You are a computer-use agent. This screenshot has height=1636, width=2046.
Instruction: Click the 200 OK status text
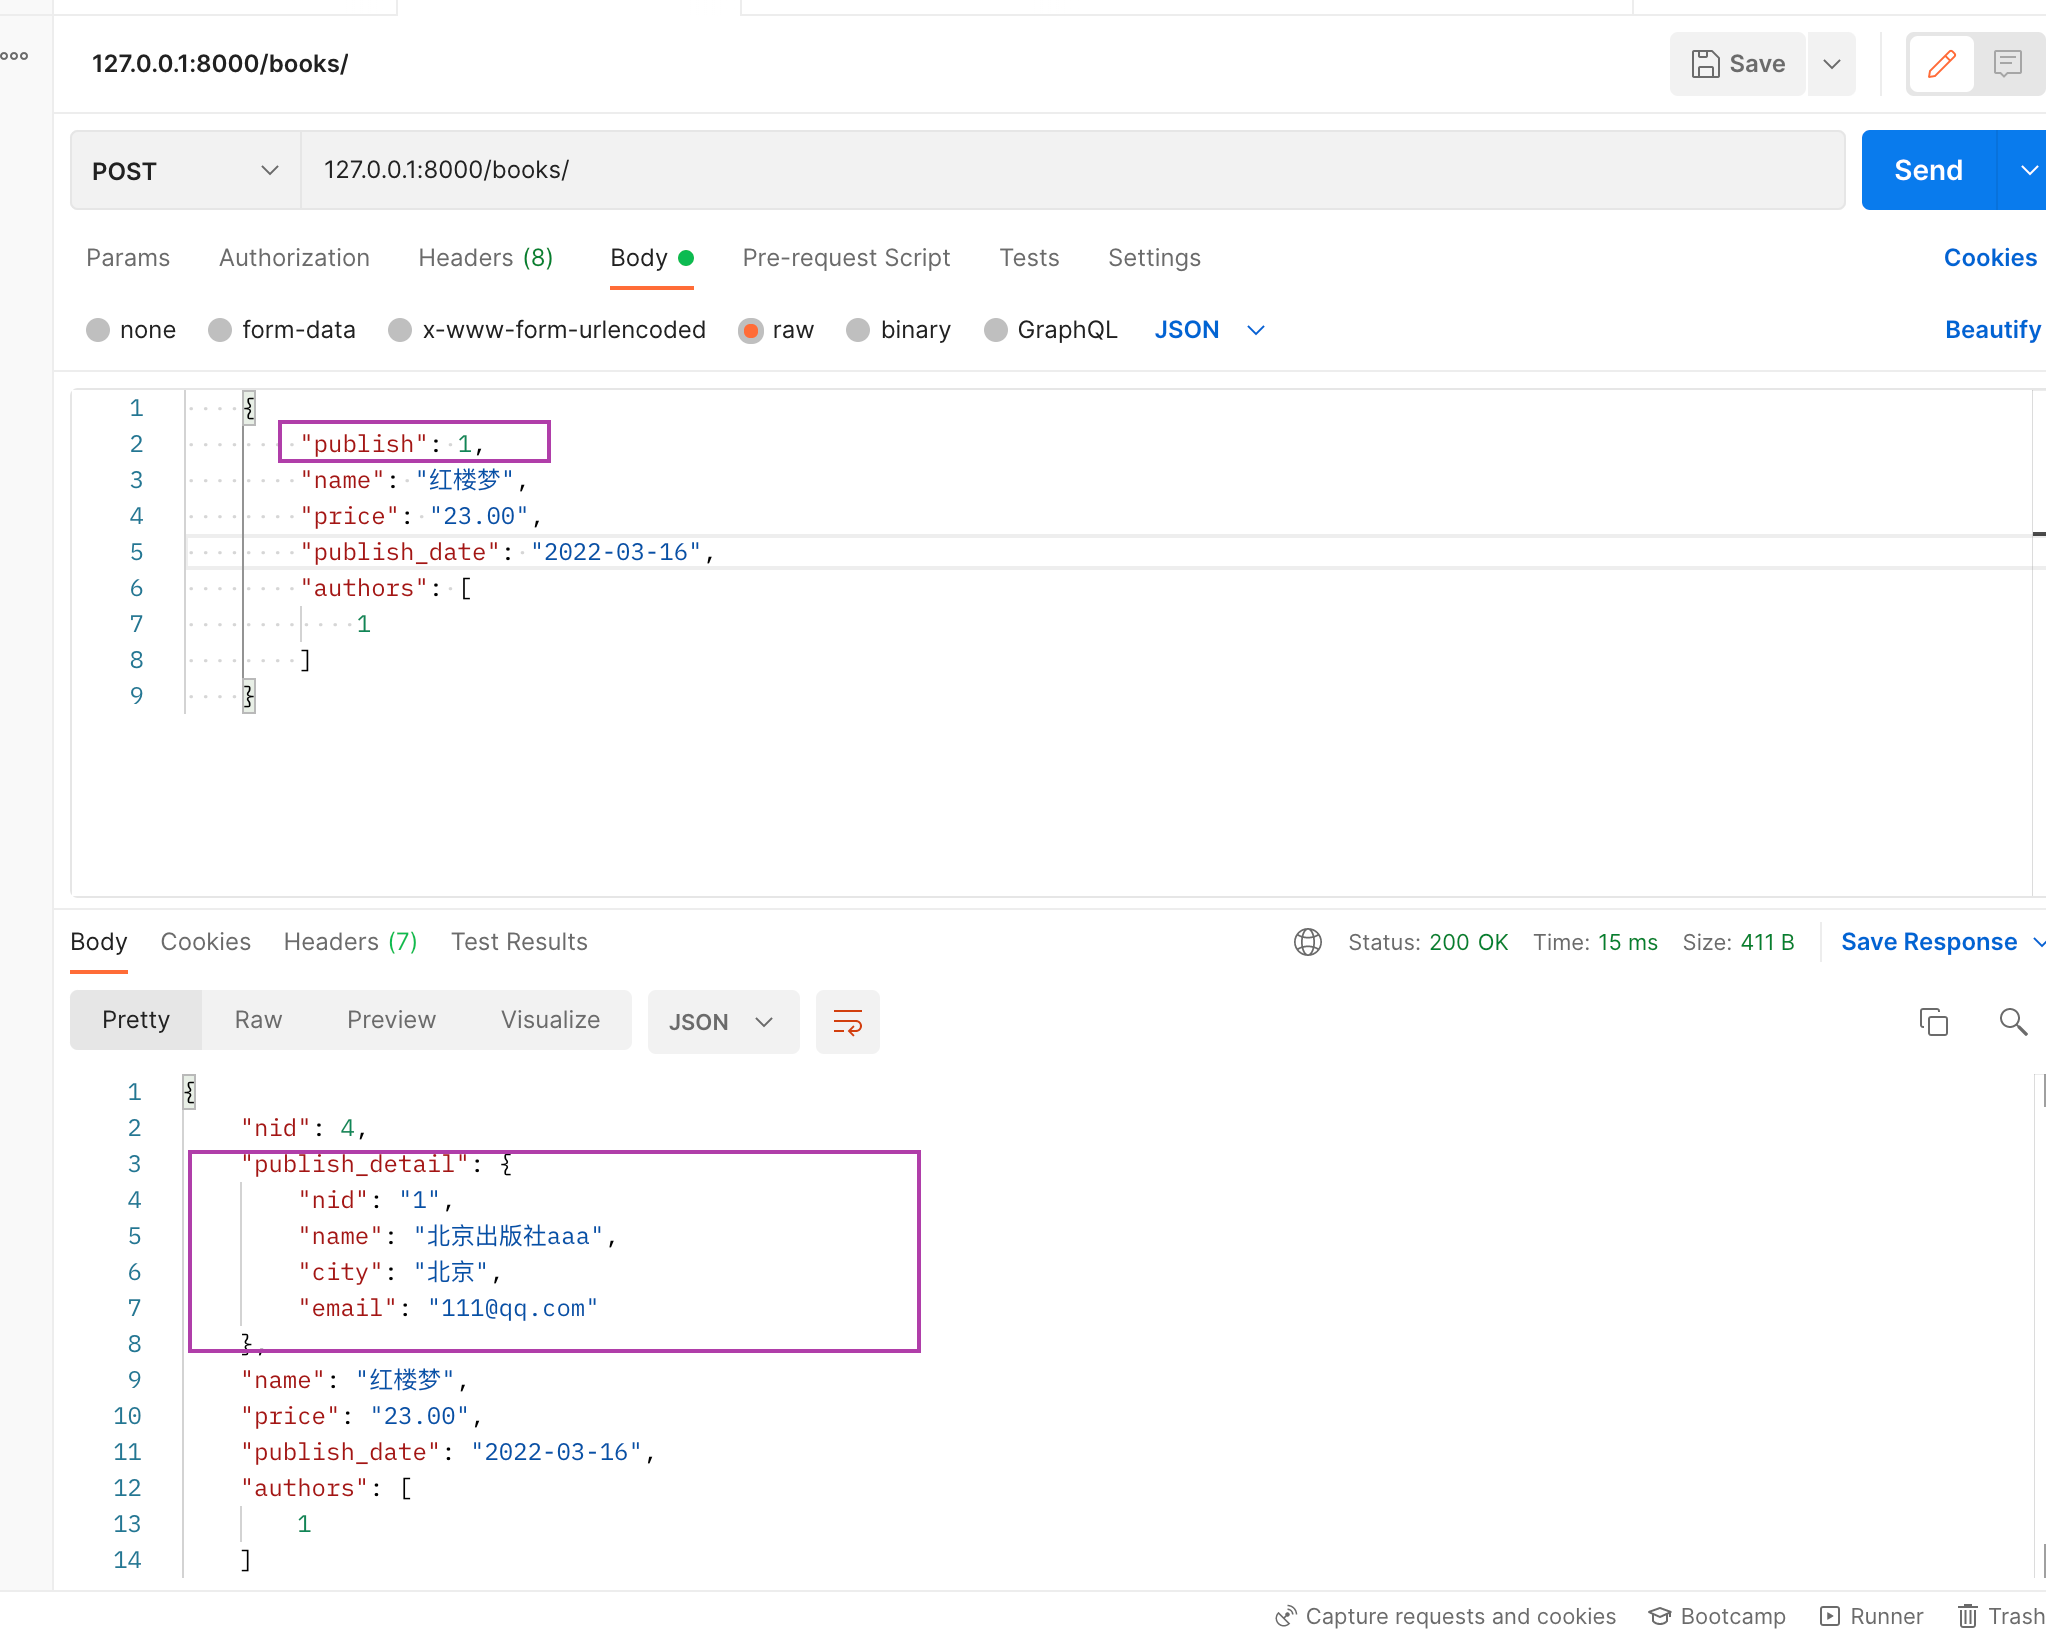pyautogui.click(x=1468, y=942)
